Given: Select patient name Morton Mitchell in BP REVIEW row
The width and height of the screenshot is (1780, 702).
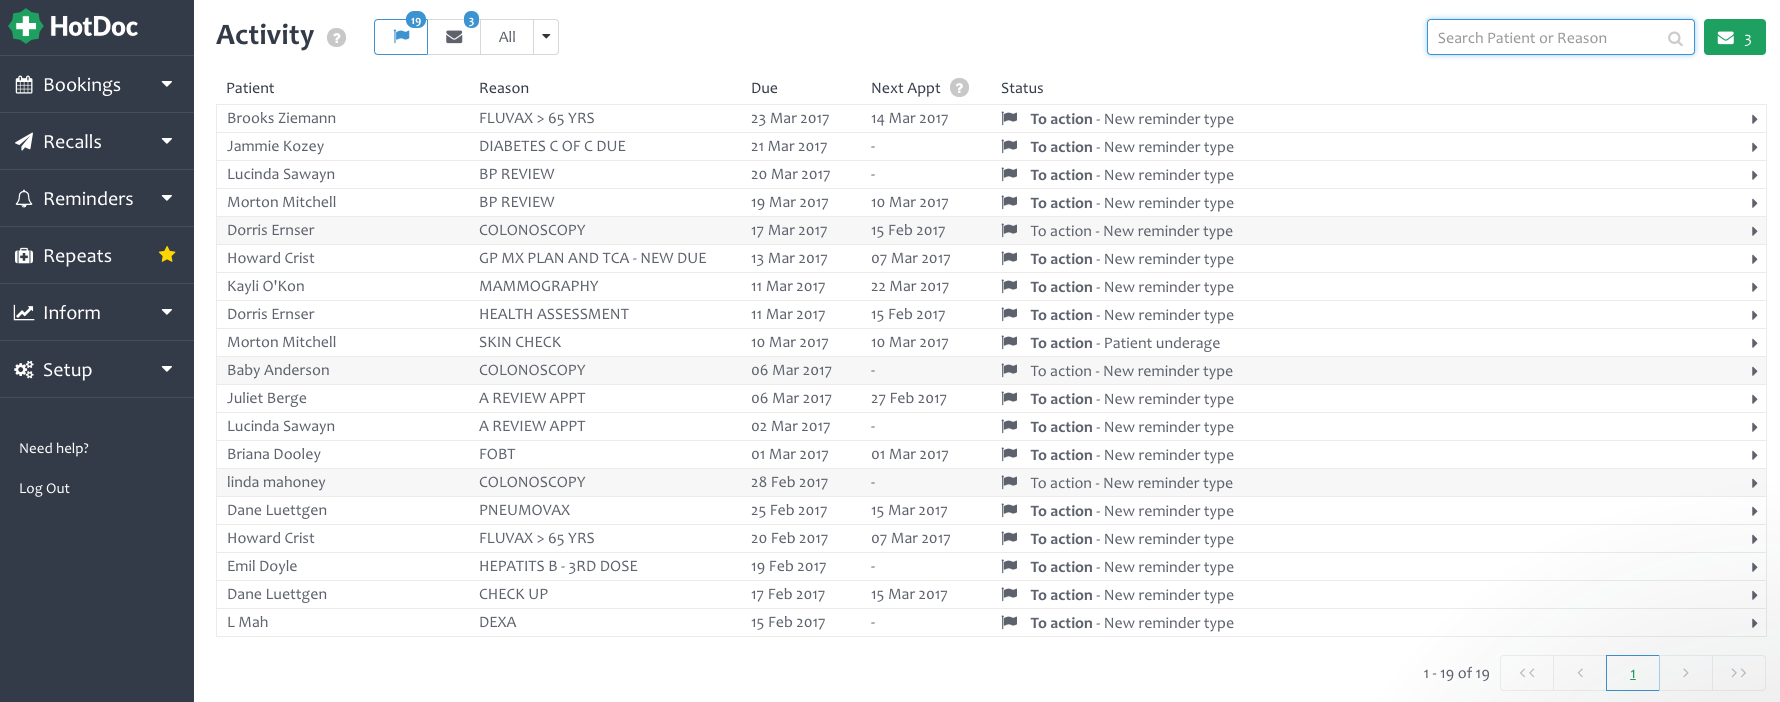Looking at the screenshot, I should (281, 202).
